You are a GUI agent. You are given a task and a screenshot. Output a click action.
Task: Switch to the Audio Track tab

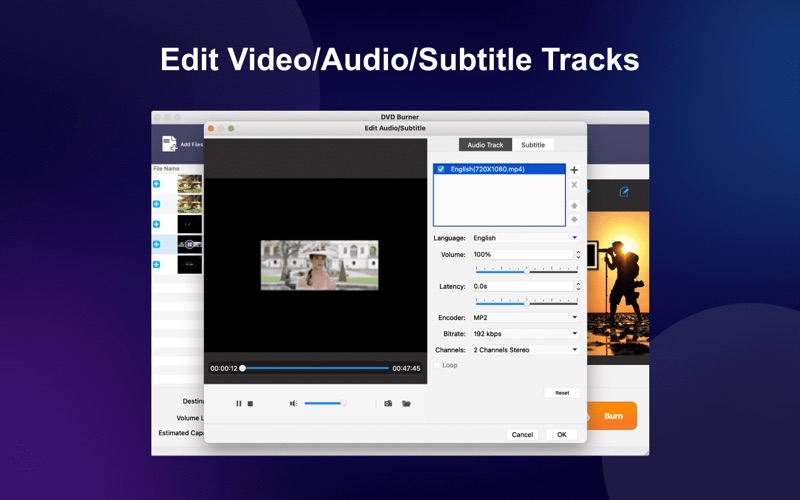485,145
